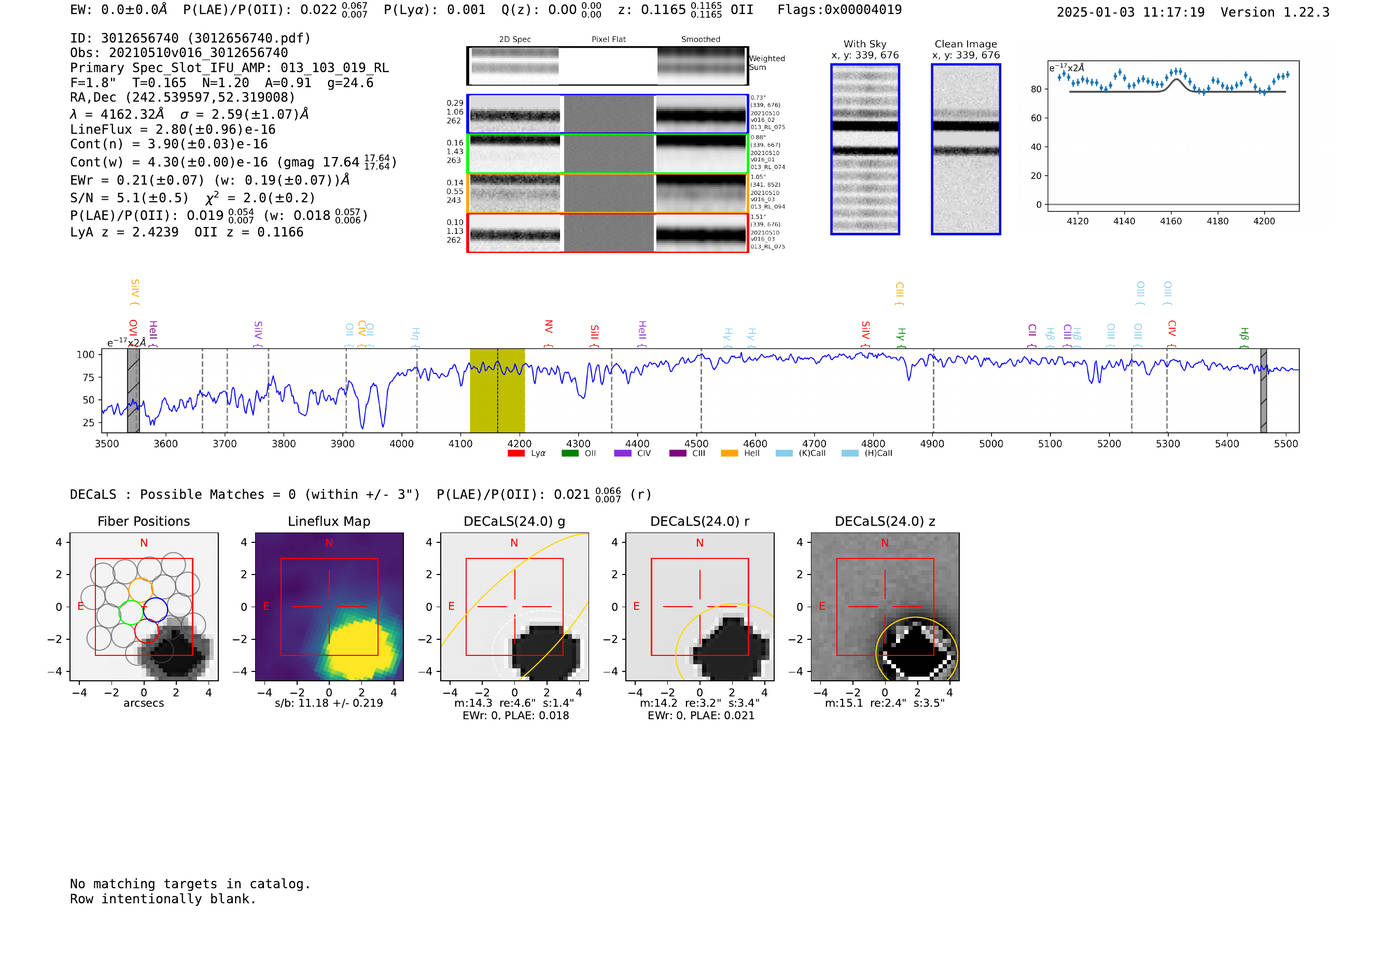
Task: Select the green-bordered 2D spectrum row
Action: click(x=608, y=154)
